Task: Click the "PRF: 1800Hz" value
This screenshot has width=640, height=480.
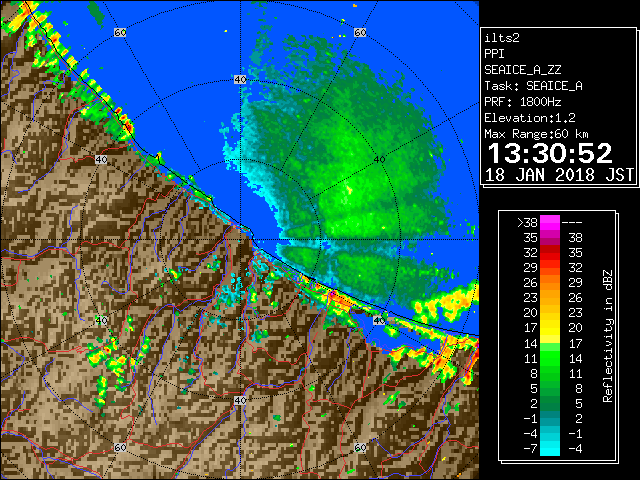Action: [x=523, y=102]
